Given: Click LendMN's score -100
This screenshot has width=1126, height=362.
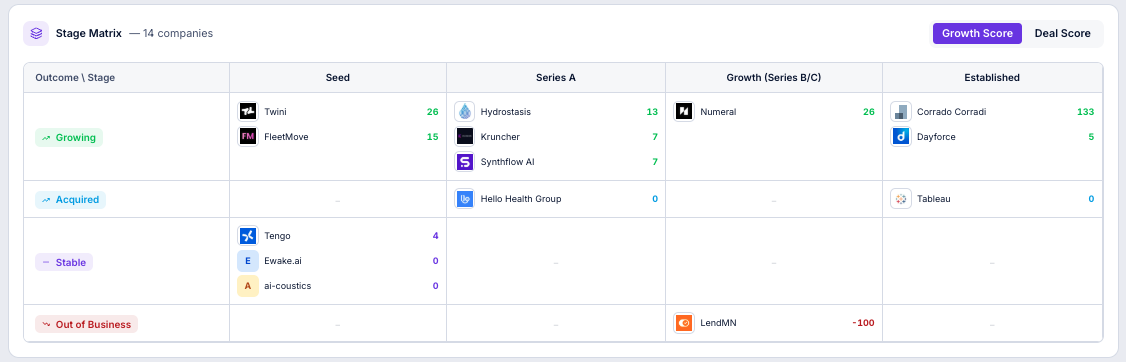Looking at the screenshot, I should pos(863,323).
